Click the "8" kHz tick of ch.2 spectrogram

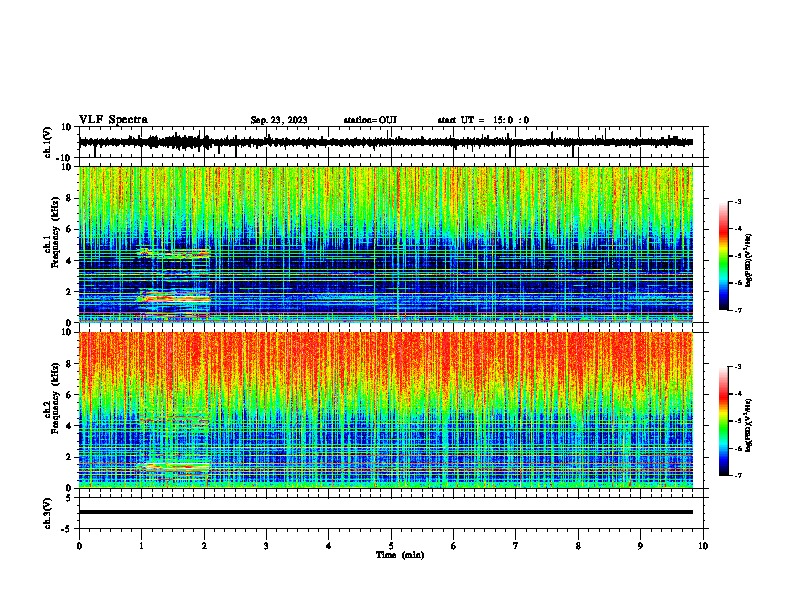69,364
